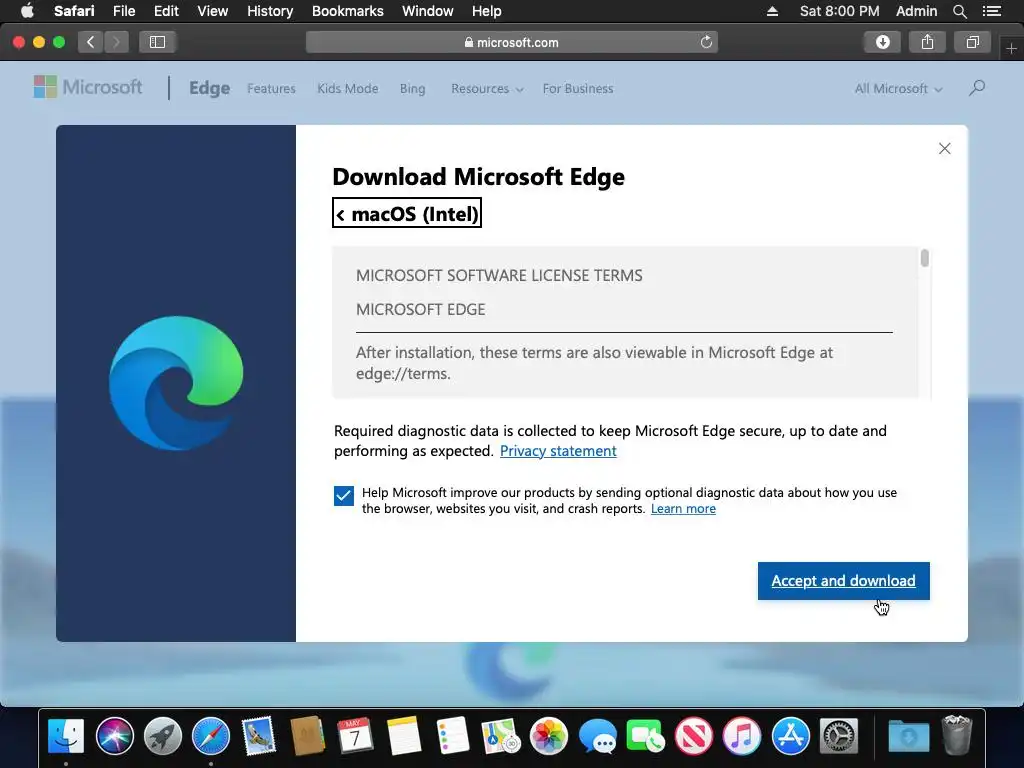Click the Edge heading link

pyautogui.click(x=209, y=88)
